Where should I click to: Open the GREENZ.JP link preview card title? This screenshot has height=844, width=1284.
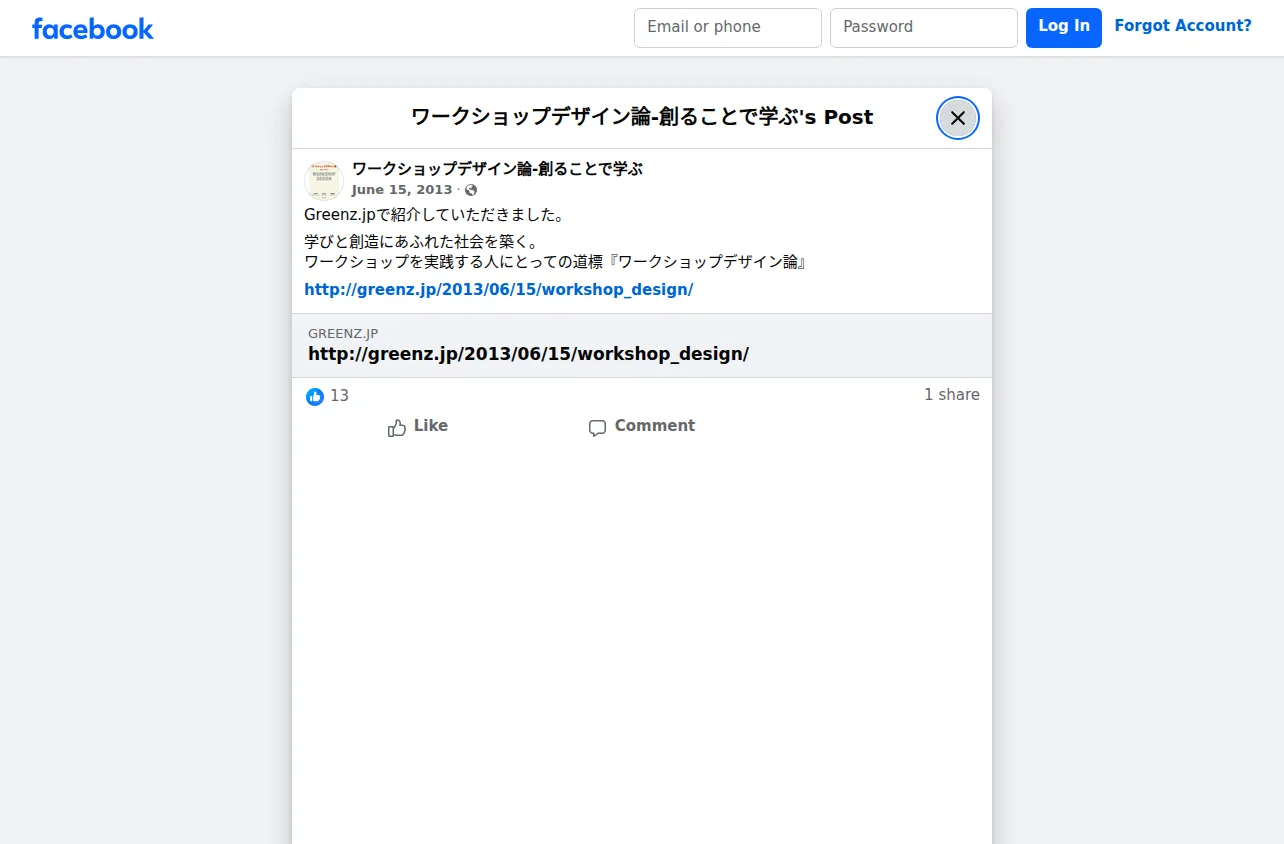click(x=528, y=354)
